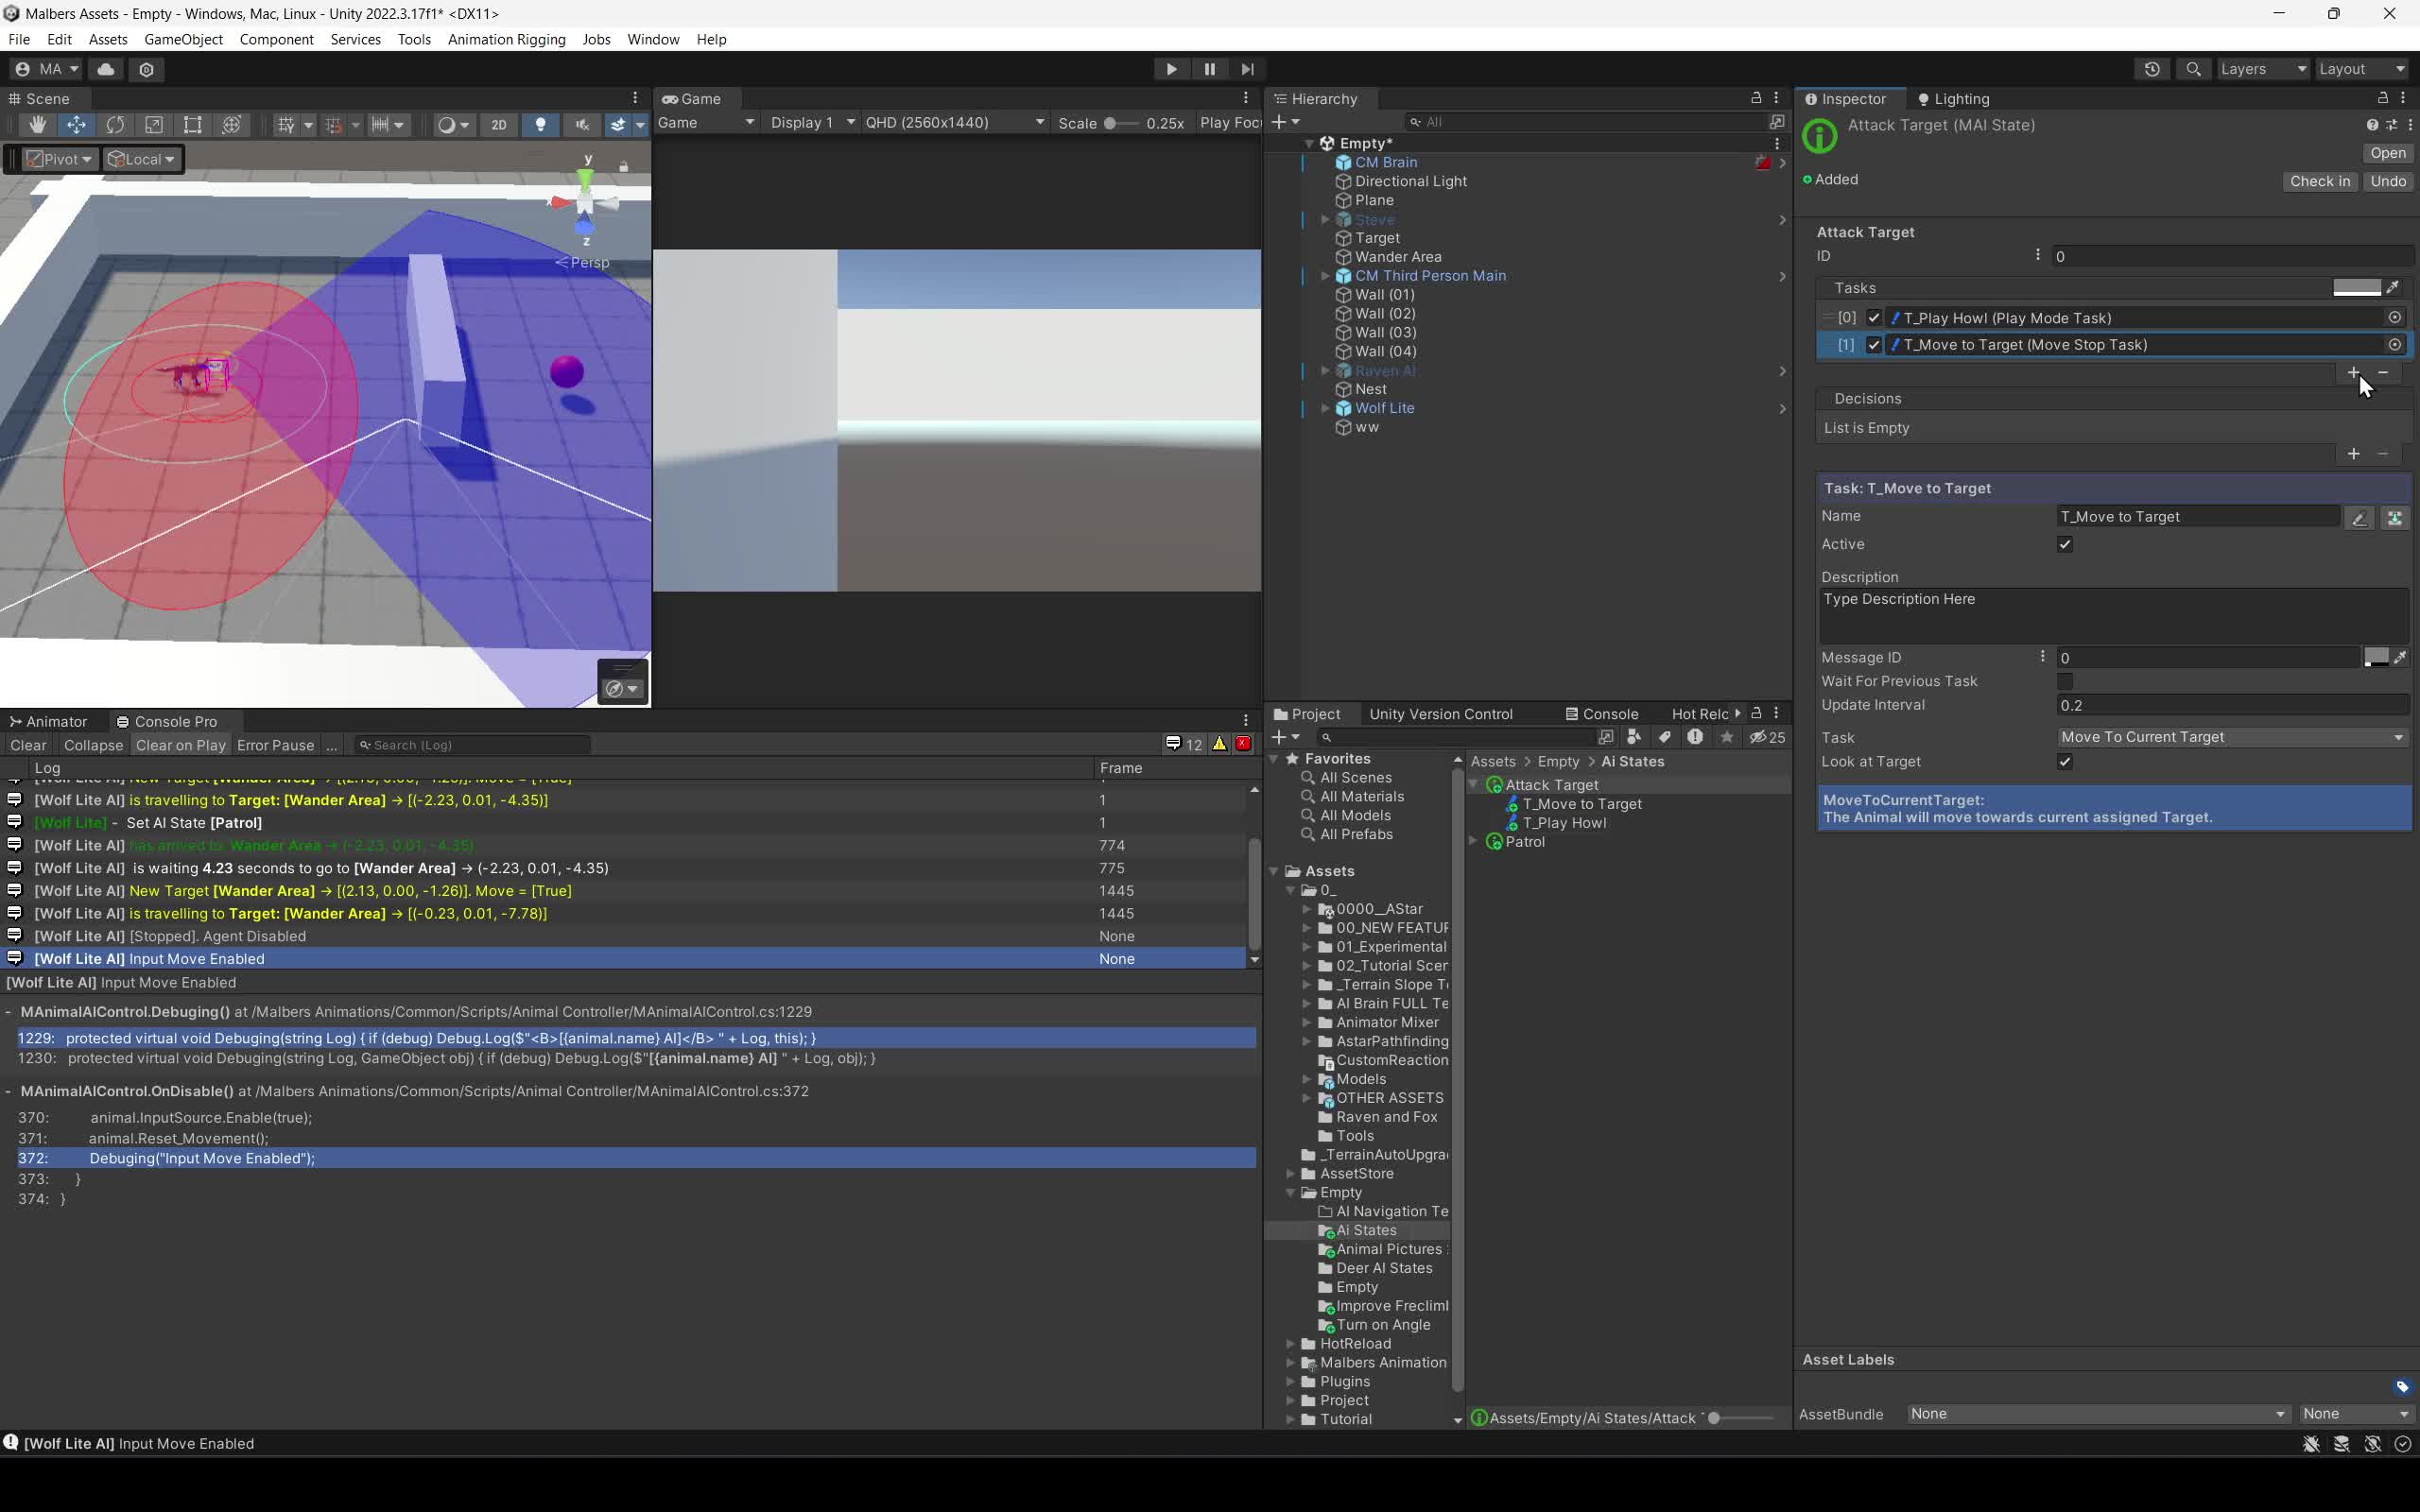Toggle 2D view mode in Scene

[498, 125]
